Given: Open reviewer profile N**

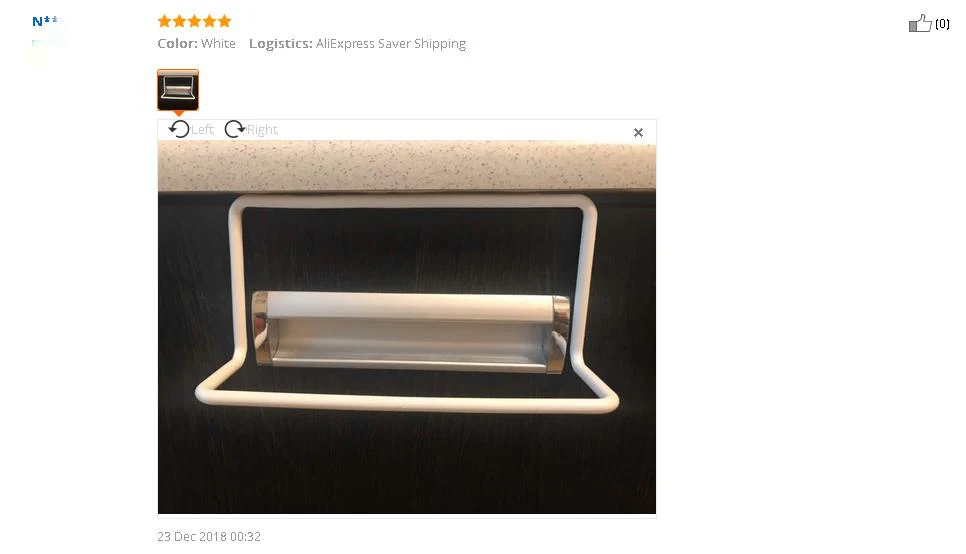Looking at the screenshot, I should [45, 22].
